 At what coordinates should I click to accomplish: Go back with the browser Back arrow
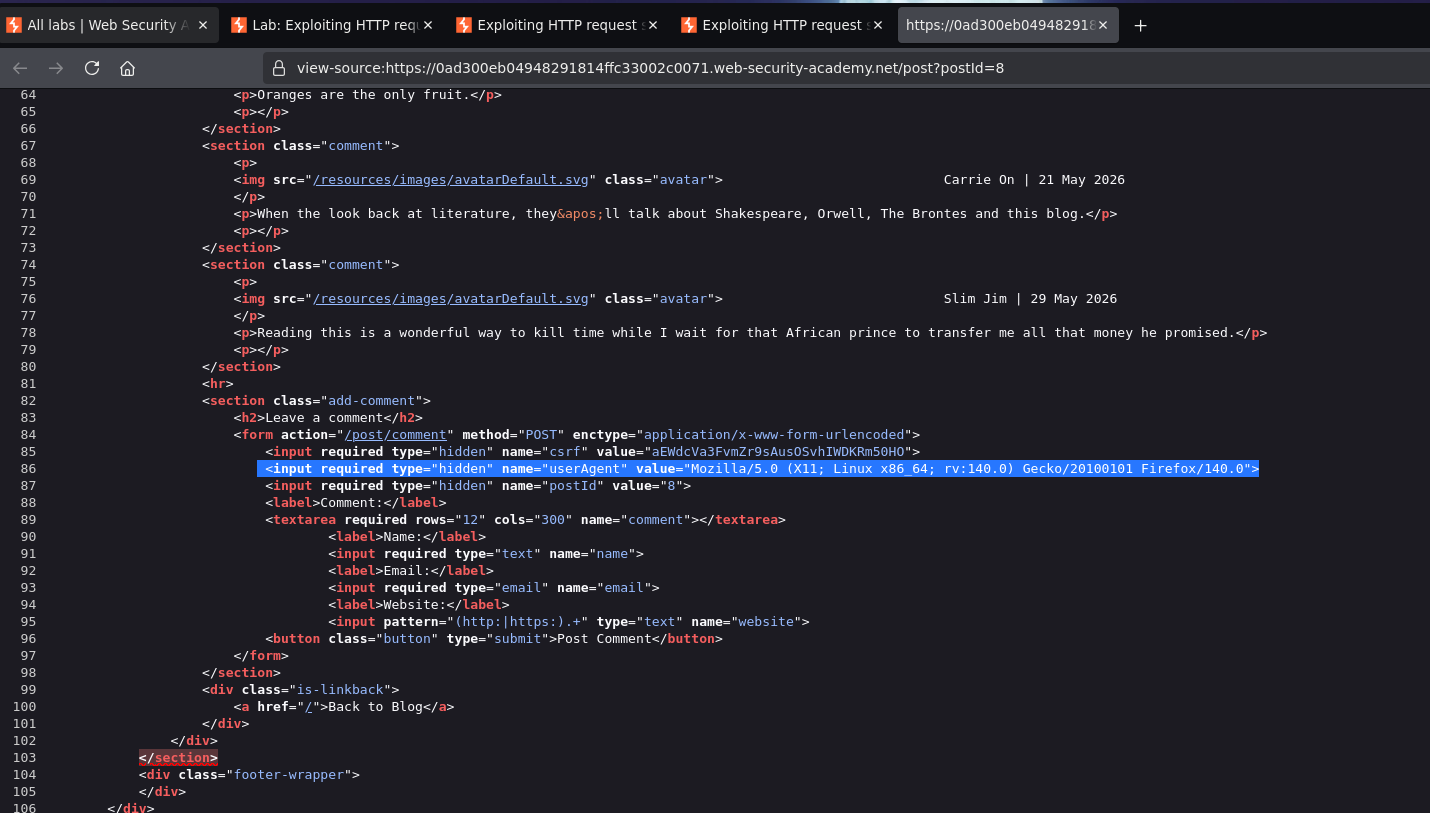pos(20,68)
